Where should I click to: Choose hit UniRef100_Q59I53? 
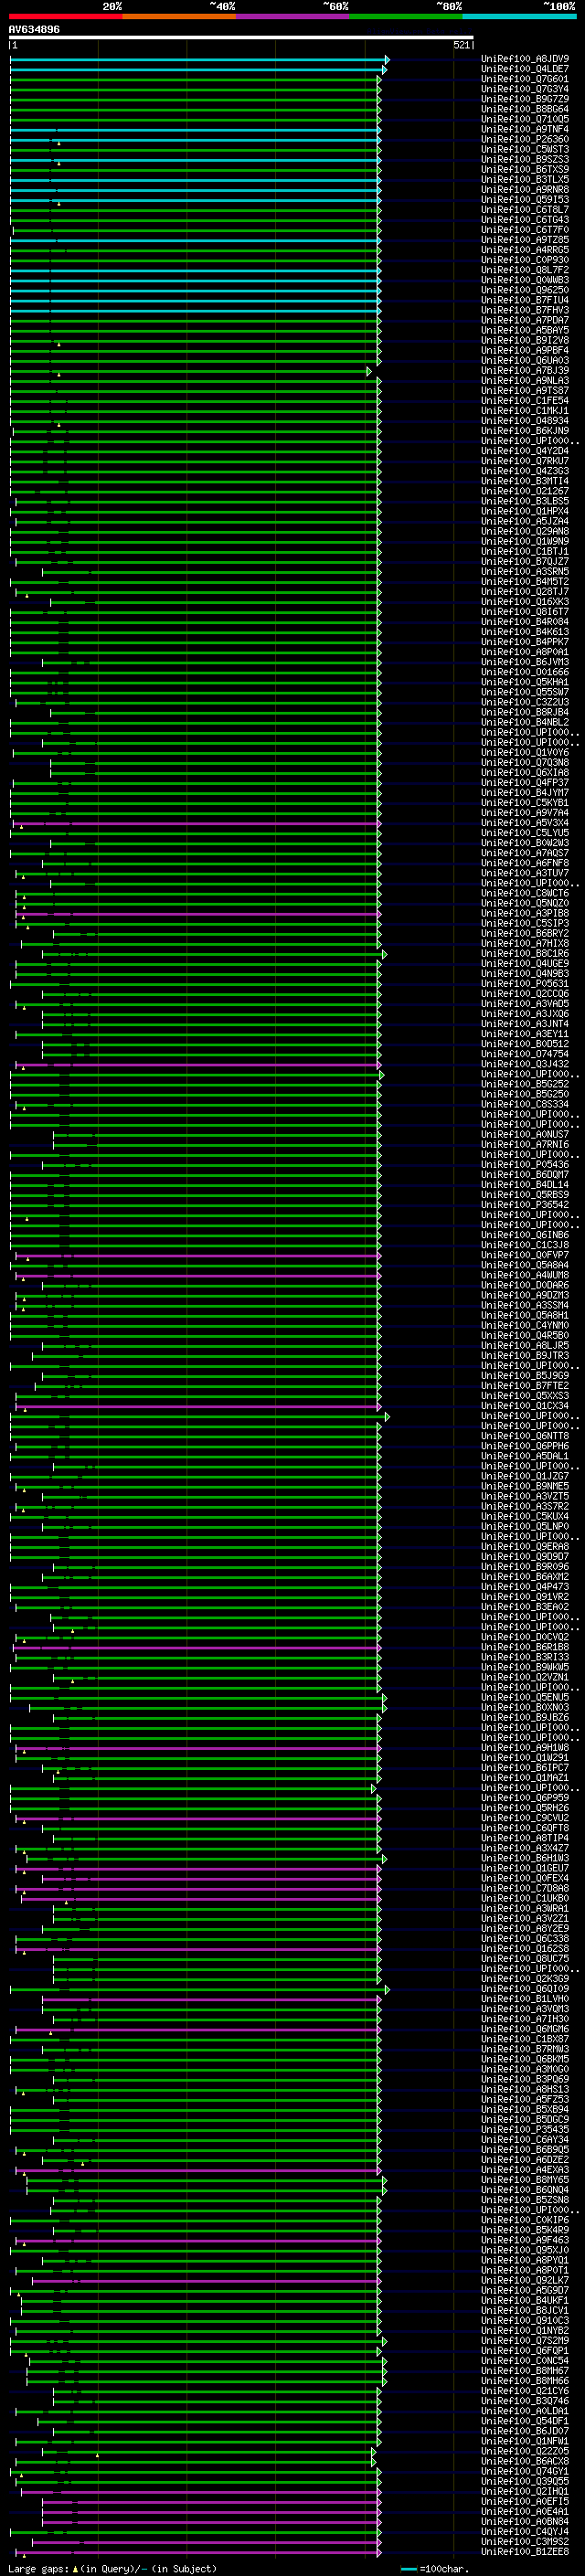click(525, 199)
